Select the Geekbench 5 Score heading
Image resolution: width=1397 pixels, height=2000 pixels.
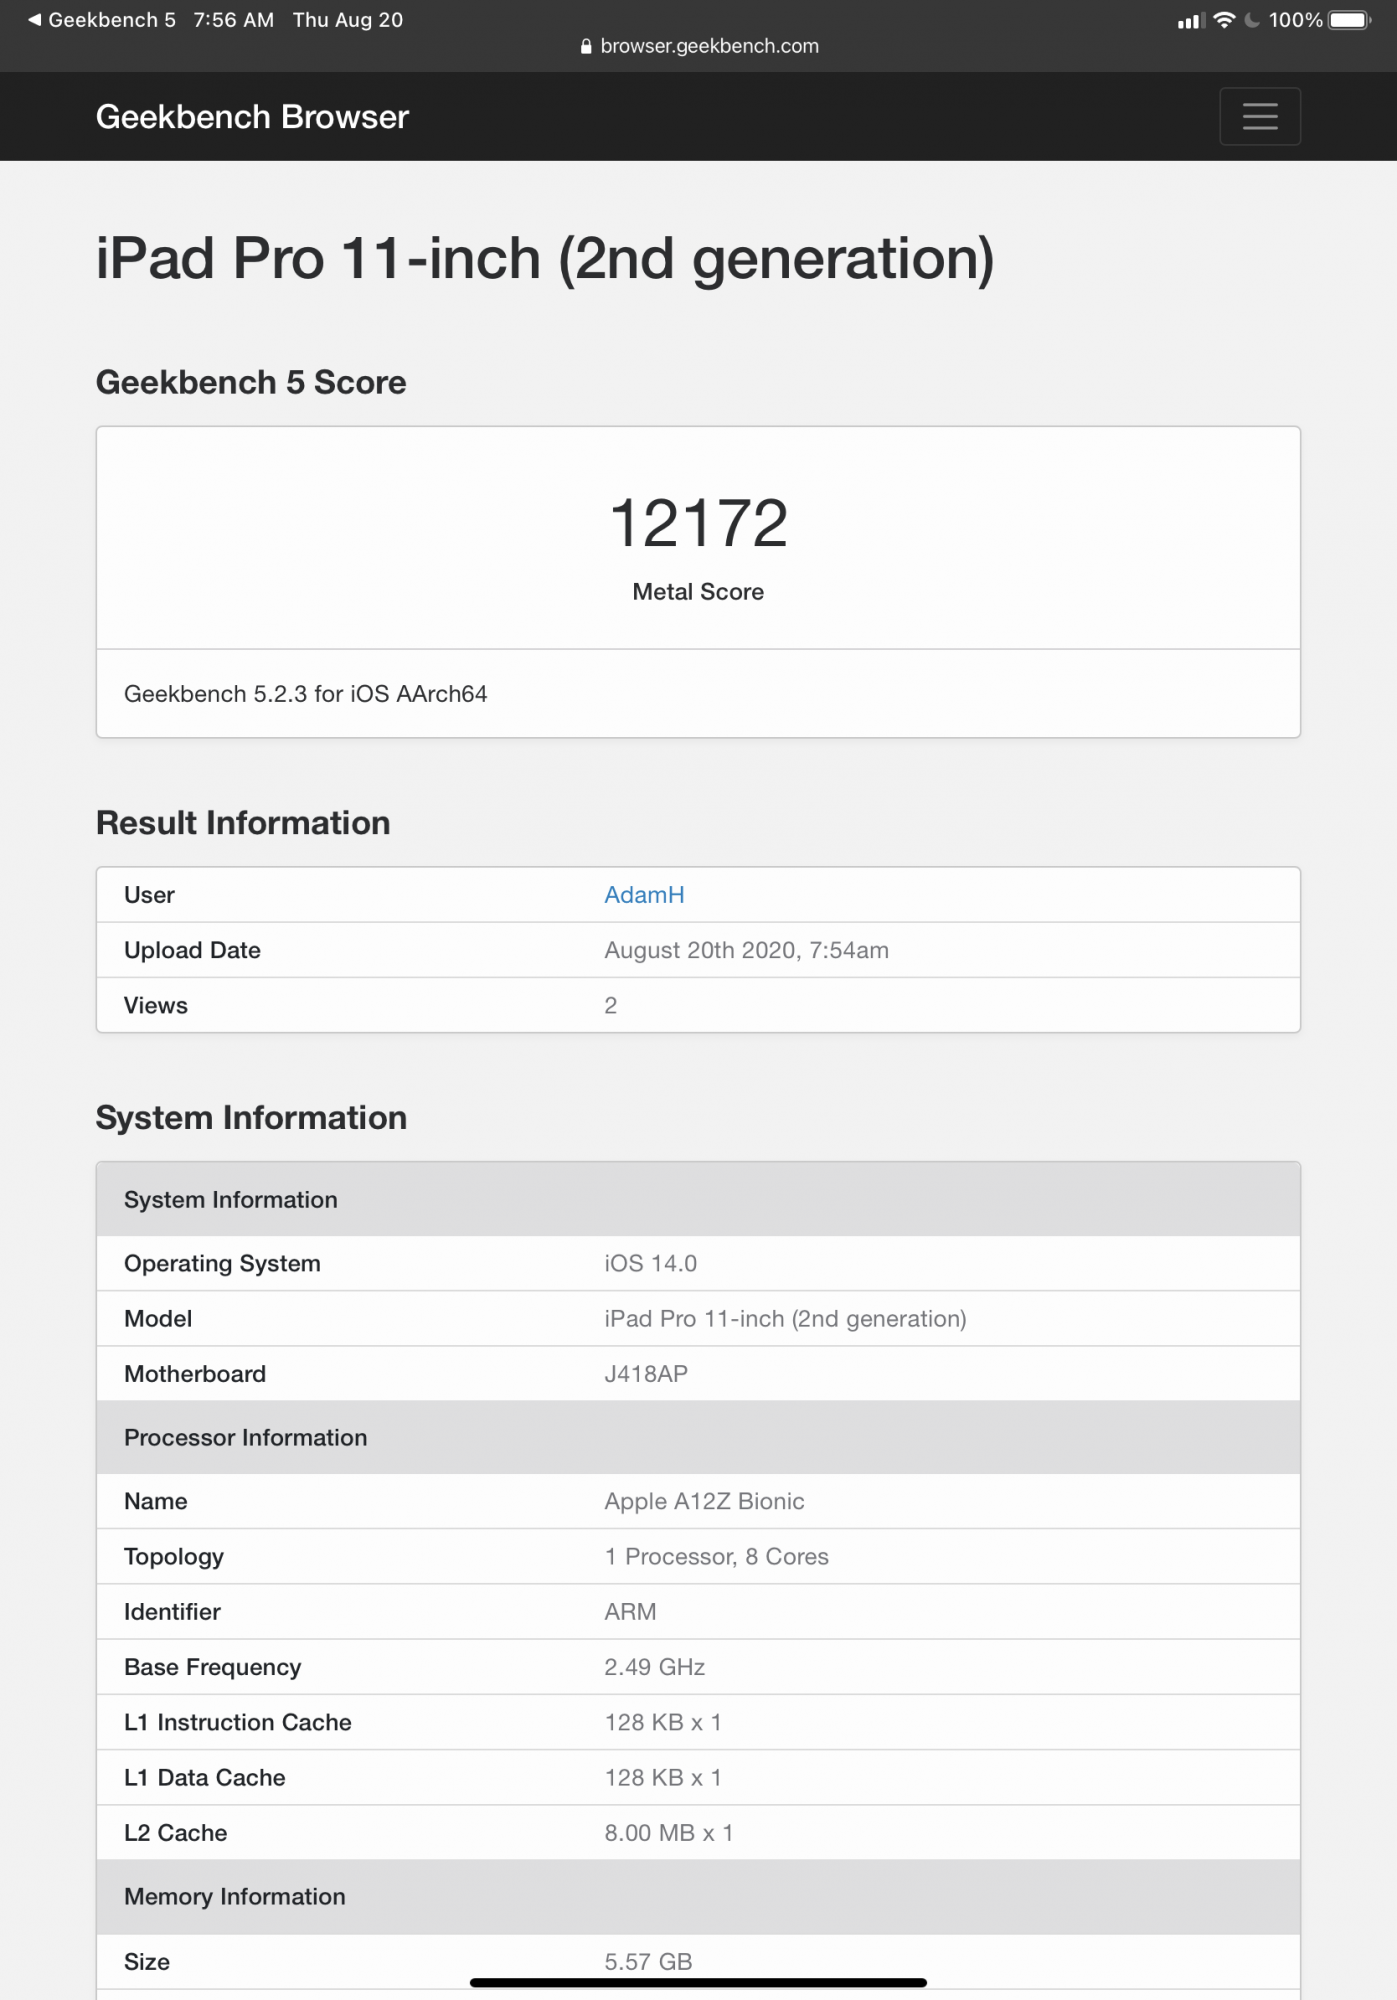coord(251,382)
